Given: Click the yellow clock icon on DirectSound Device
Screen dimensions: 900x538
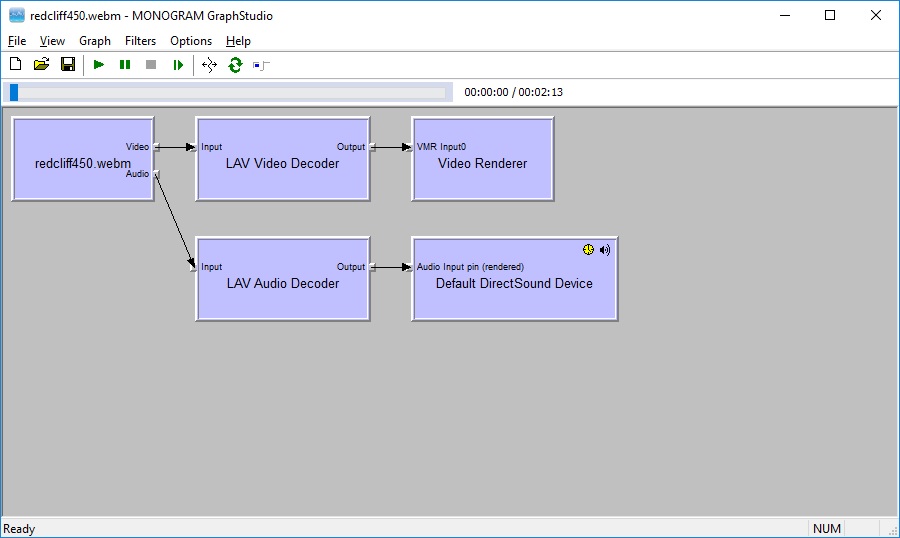Looking at the screenshot, I should 588,249.
